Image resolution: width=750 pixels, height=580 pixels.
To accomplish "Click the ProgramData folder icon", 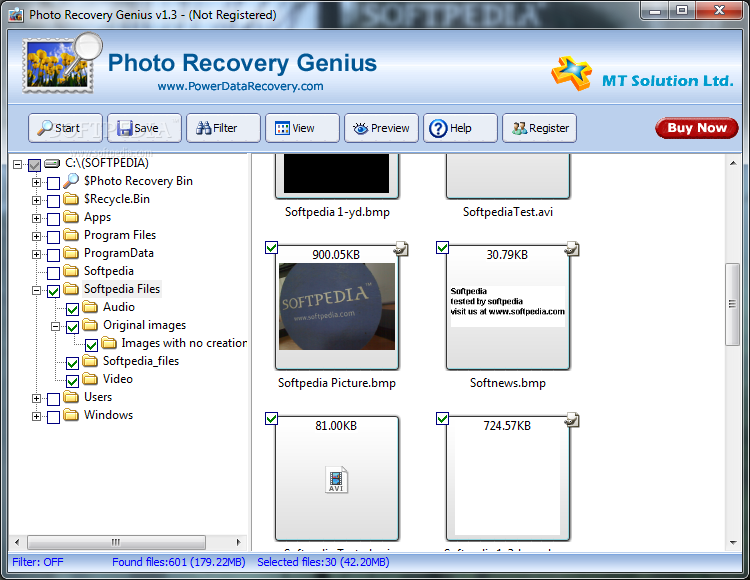I will coord(71,252).
